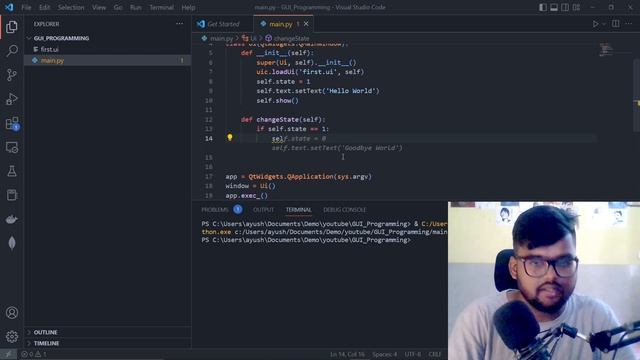Open the Source Control view

pos(12,75)
